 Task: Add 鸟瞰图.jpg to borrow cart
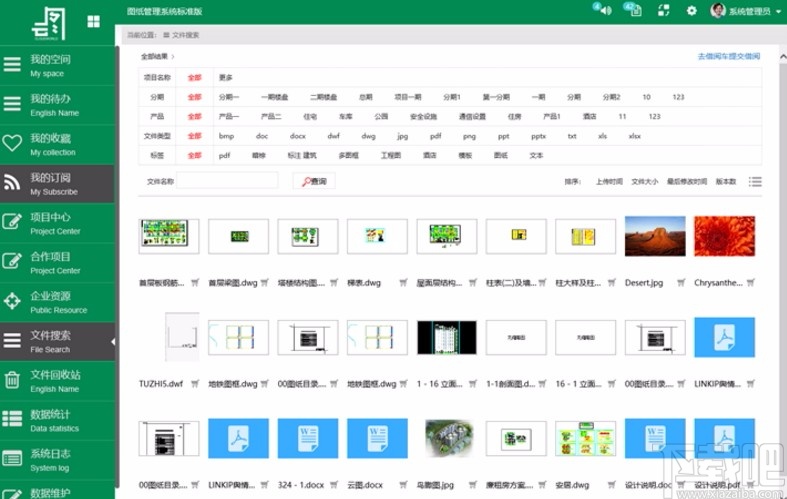[x=472, y=485]
